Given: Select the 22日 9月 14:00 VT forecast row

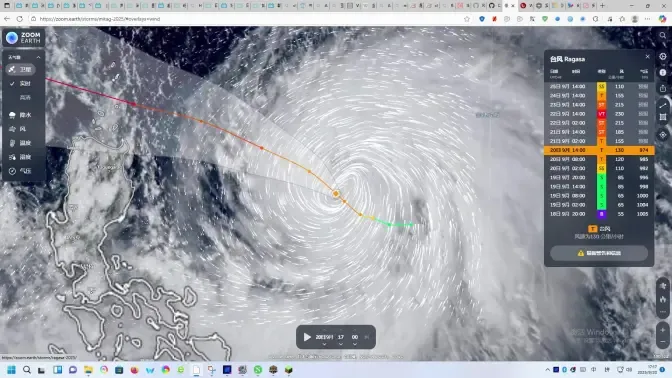Looking at the screenshot, I should [599, 114].
